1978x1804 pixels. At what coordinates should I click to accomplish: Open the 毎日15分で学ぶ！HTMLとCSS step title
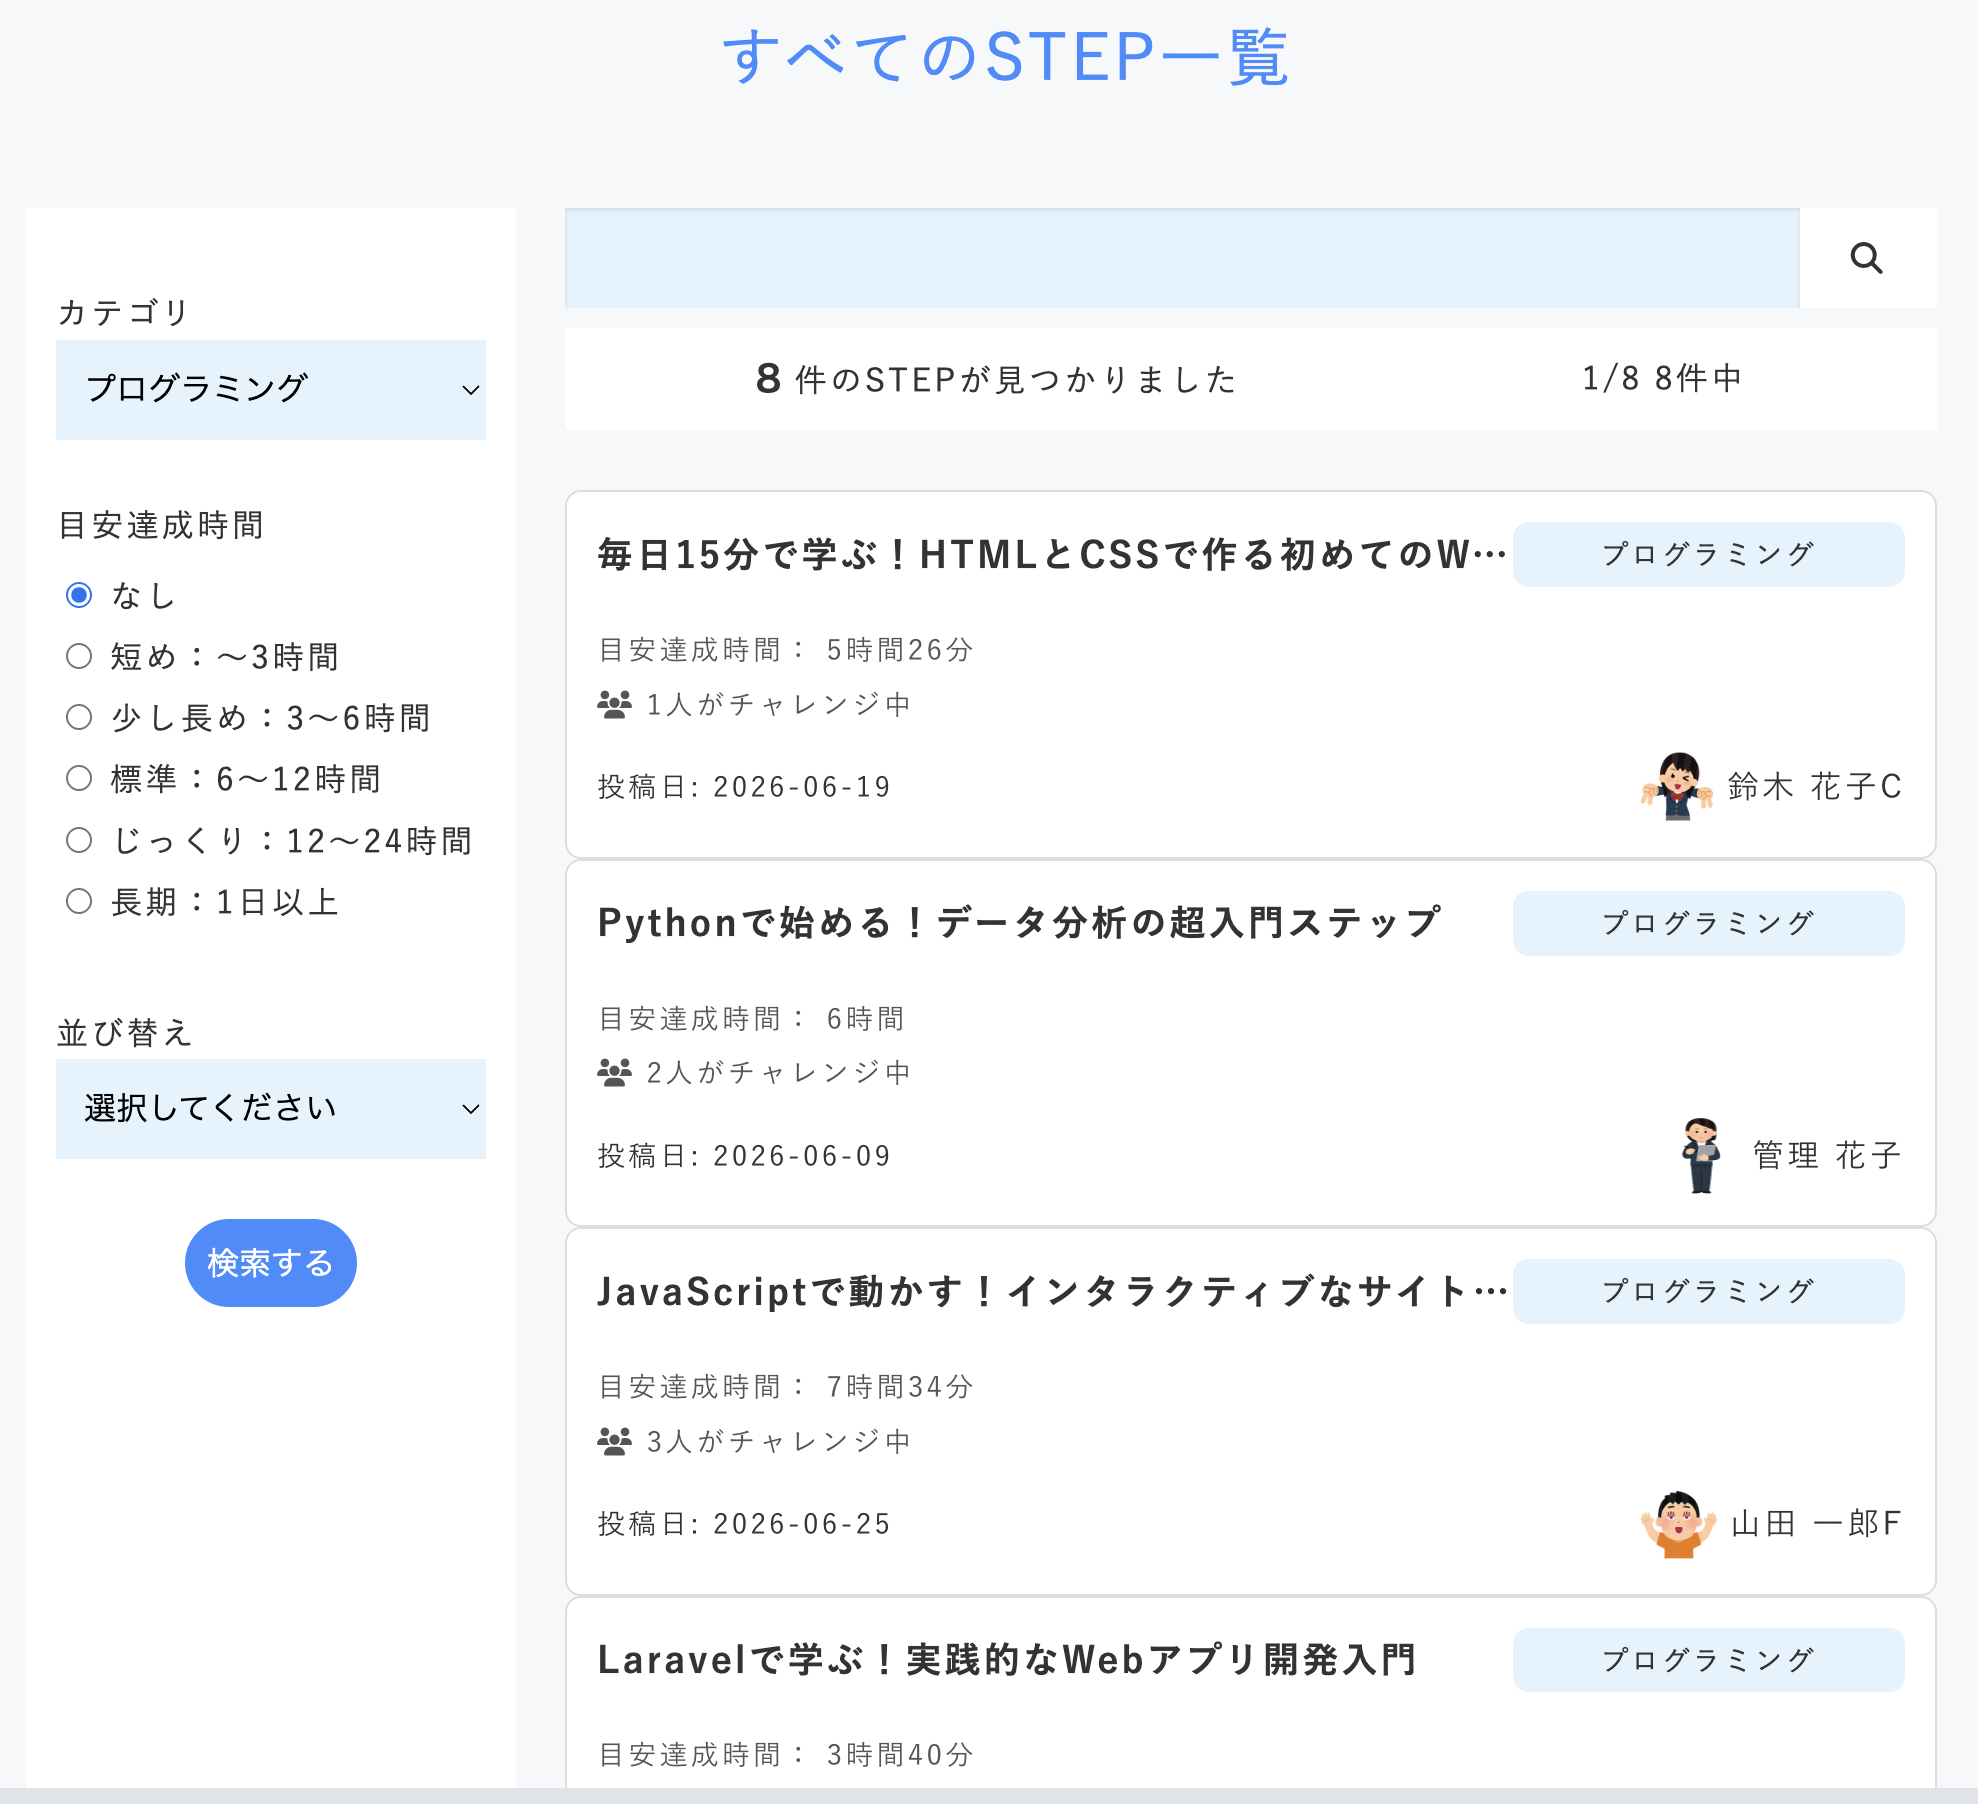point(1052,554)
